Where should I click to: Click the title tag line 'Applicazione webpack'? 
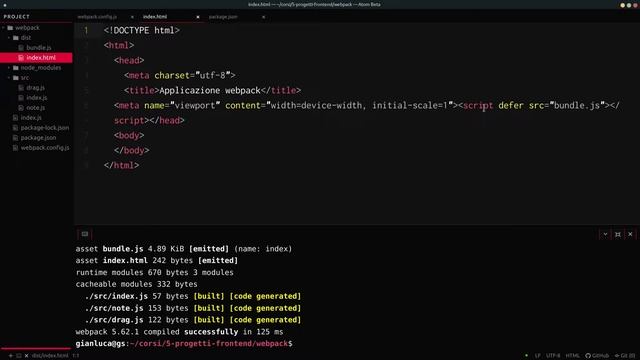click(x=213, y=91)
